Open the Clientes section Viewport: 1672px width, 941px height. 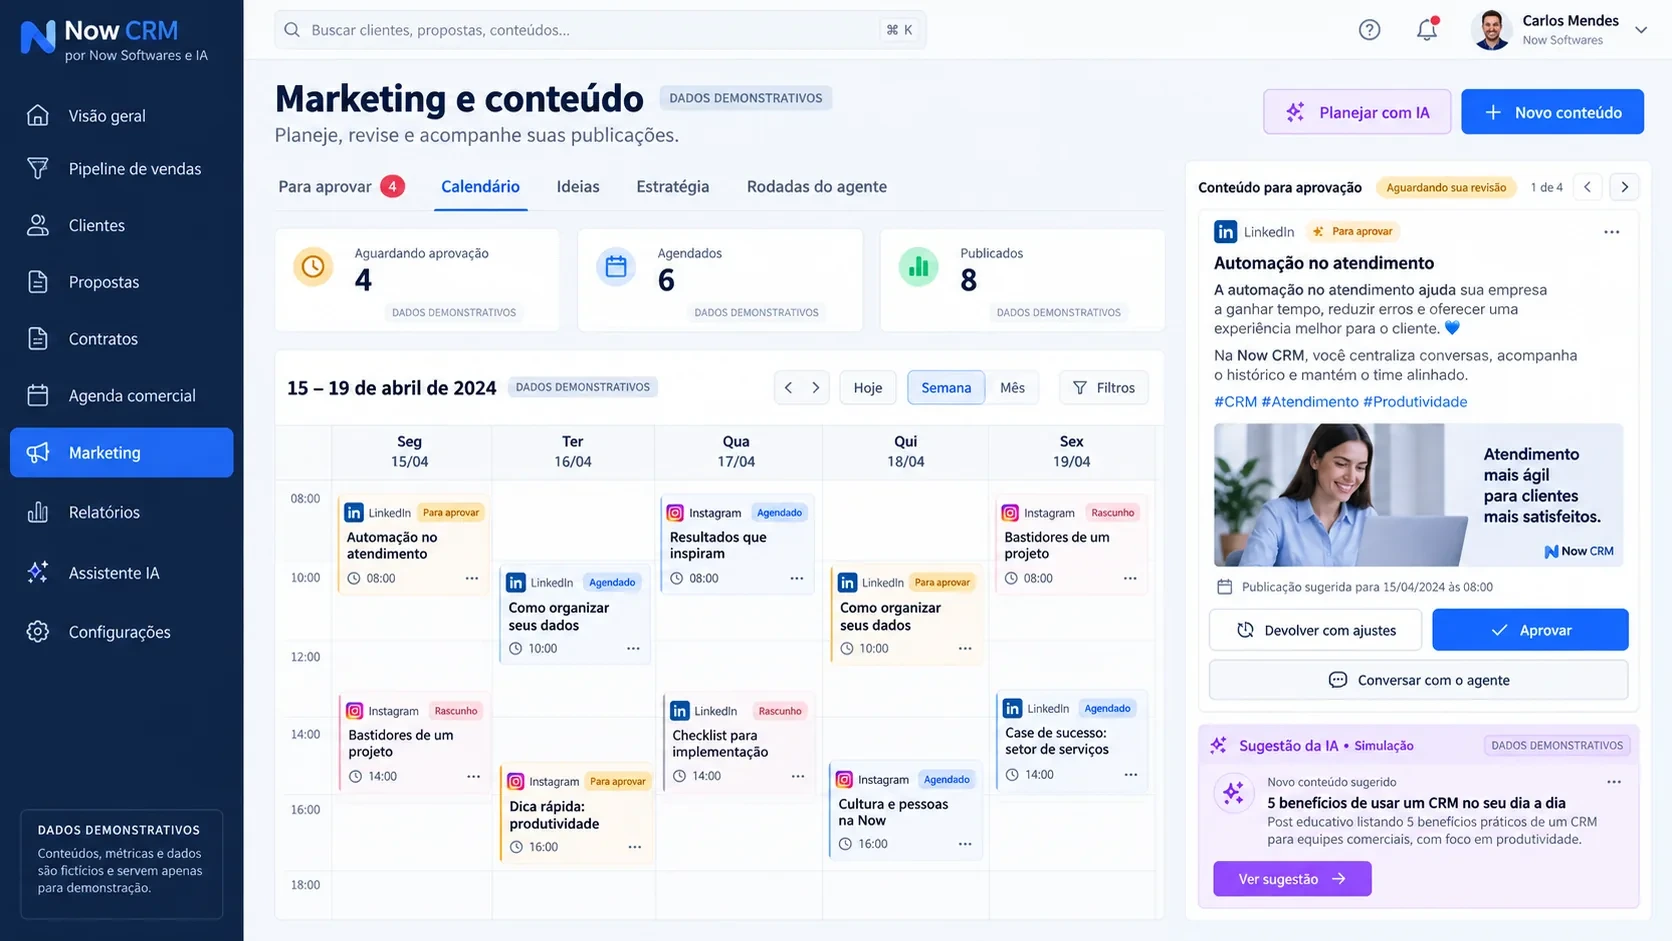click(x=122, y=225)
